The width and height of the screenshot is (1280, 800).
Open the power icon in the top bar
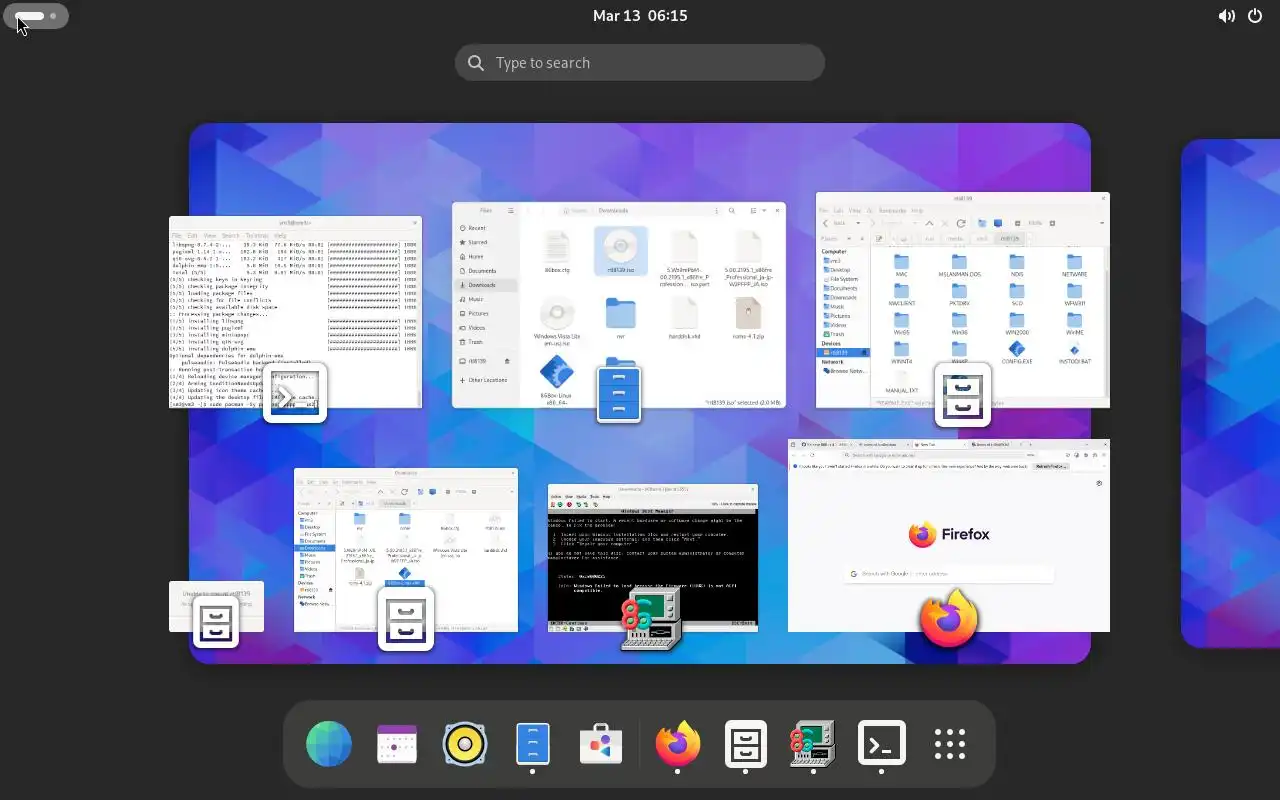(1256, 16)
